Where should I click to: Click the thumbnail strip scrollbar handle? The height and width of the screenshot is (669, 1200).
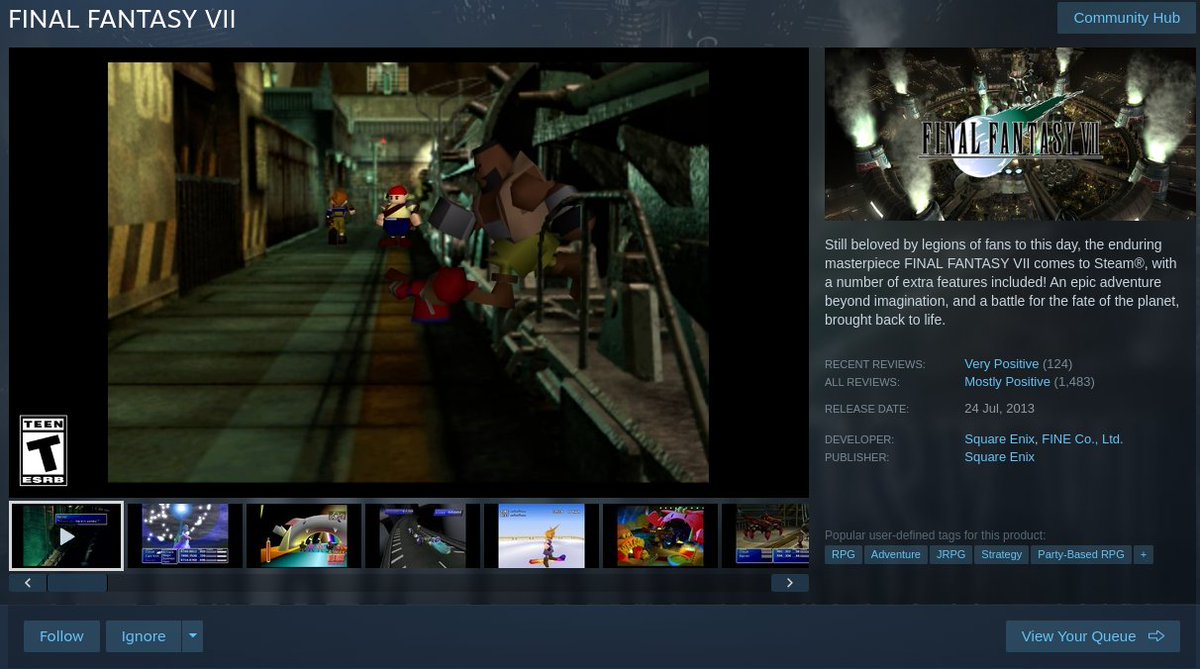tap(77, 582)
